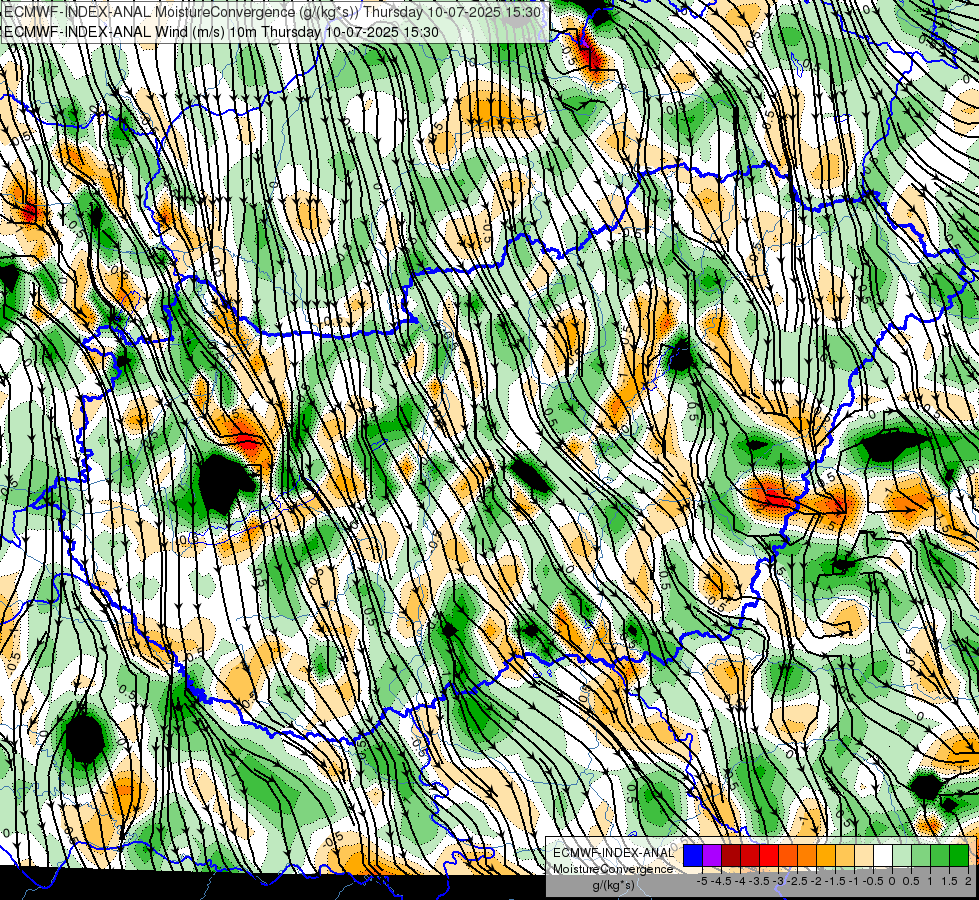This screenshot has width=979, height=900.
Task: Click the medium green swatch between 1 and 1.5
Action: coord(940,856)
